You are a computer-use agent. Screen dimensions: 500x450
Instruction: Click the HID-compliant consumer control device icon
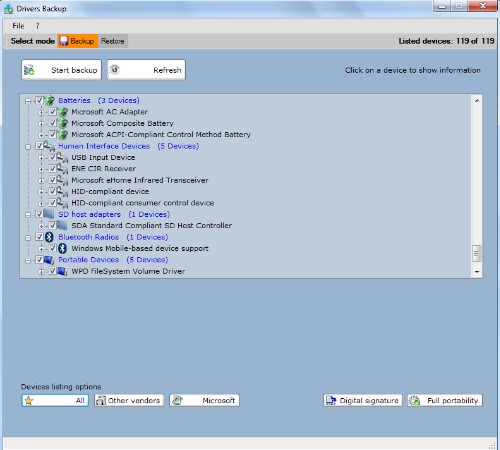[63, 203]
